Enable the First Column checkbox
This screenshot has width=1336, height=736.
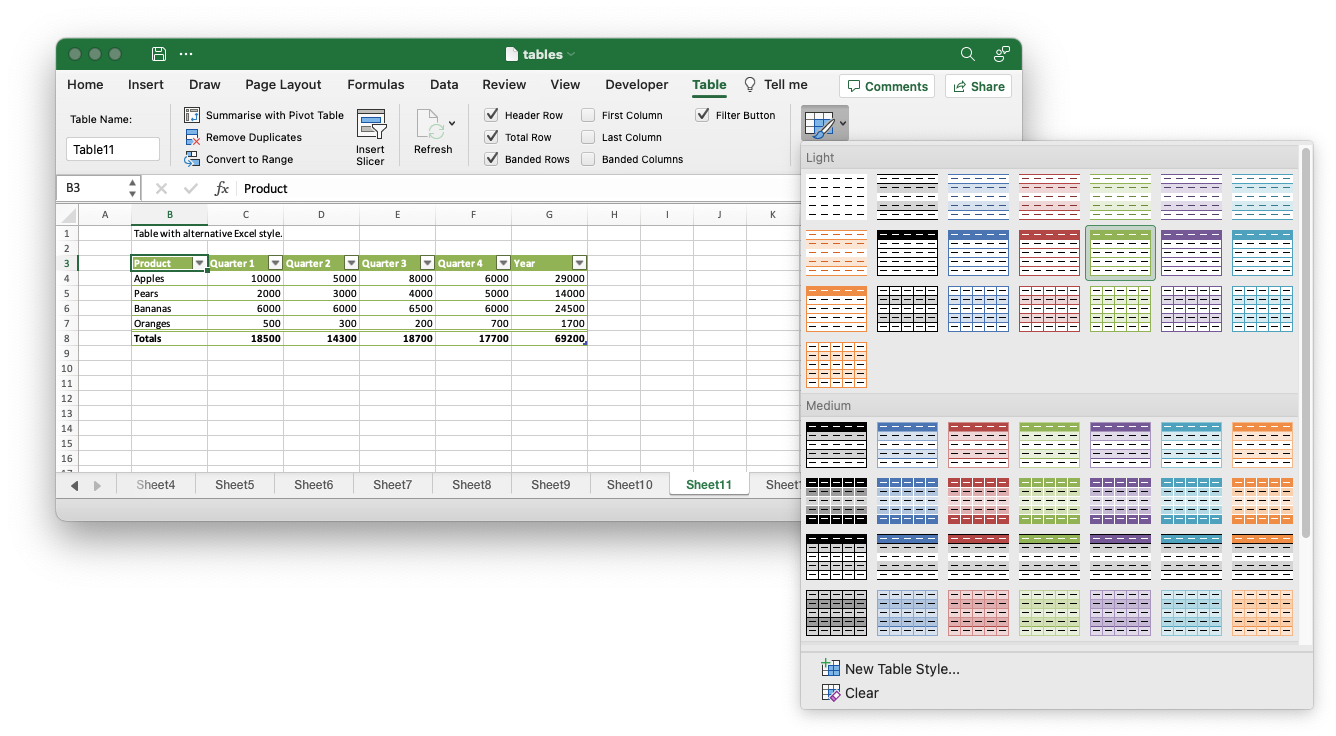588,115
